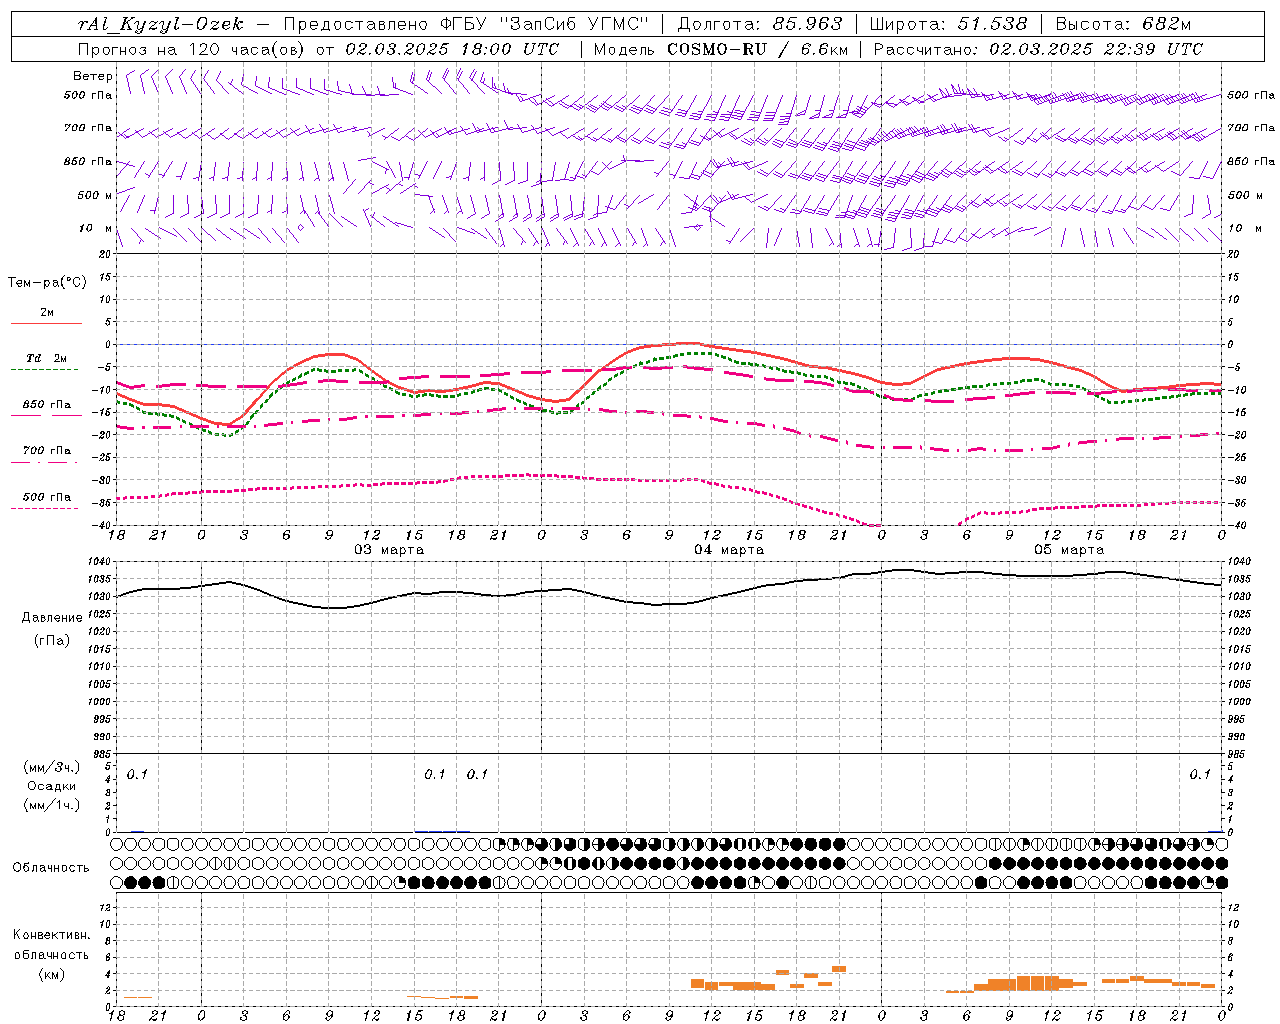This screenshot has height=1024, width=1280.
Task: Click the 500 гПа temperature legend entry
Action: point(46,497)
